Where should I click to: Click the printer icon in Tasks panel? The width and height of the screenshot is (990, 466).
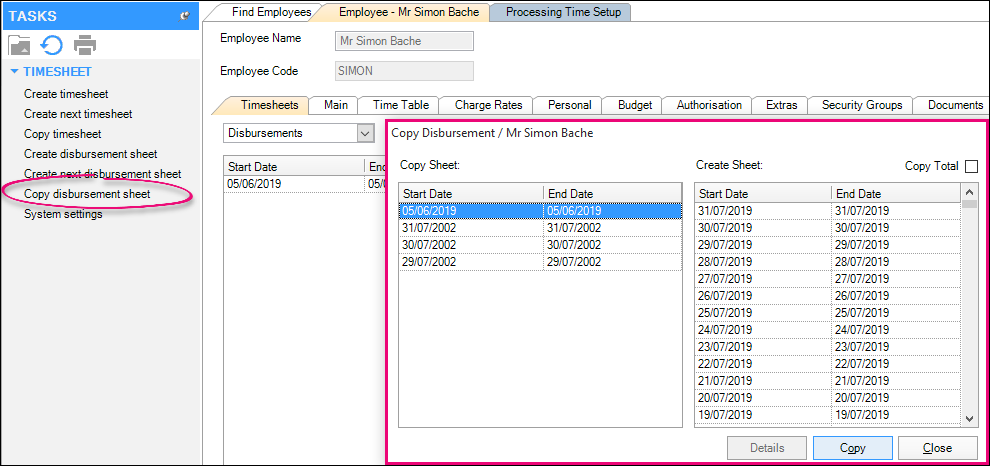(x=85, y=45)
